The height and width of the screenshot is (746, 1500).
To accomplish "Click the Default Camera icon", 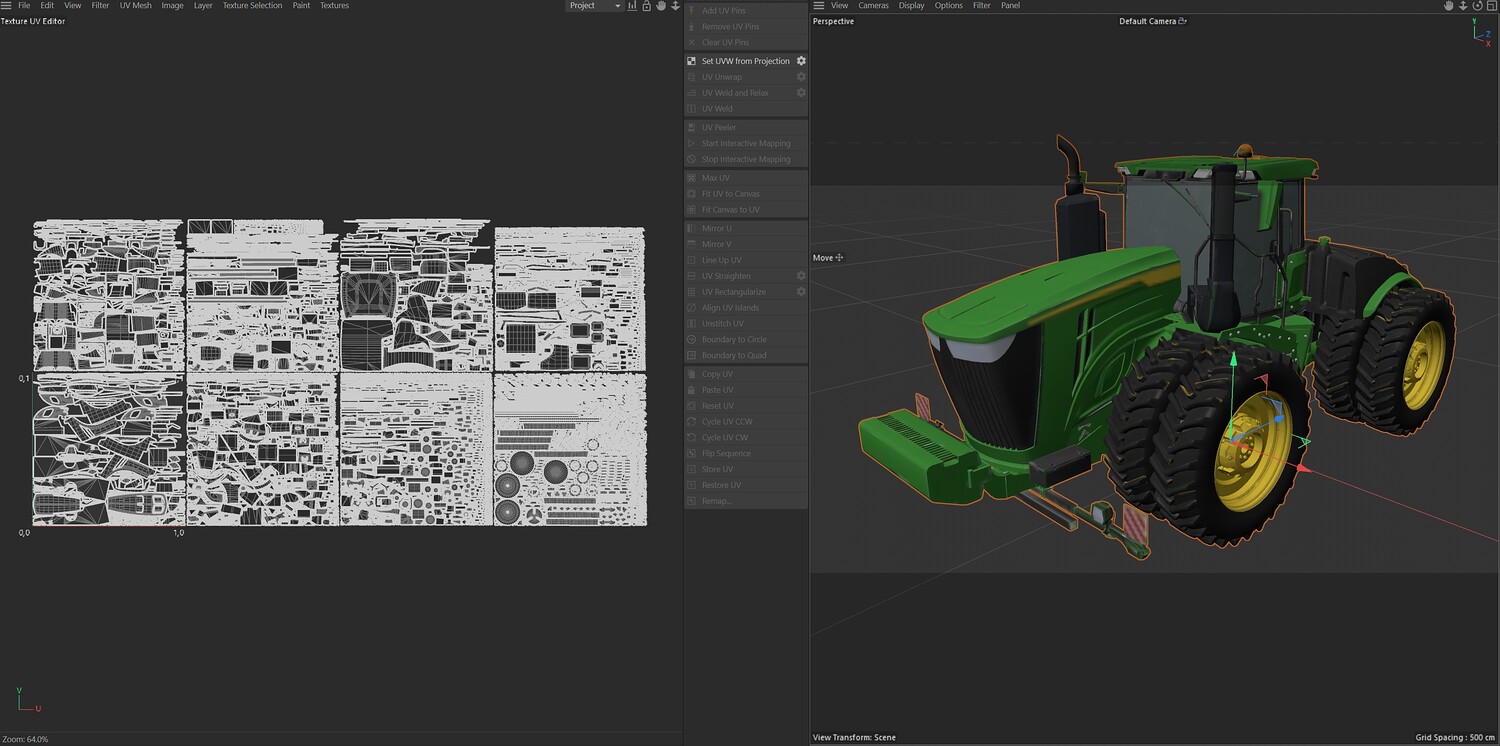I will pyautogui.click(x=1182, y=21).
